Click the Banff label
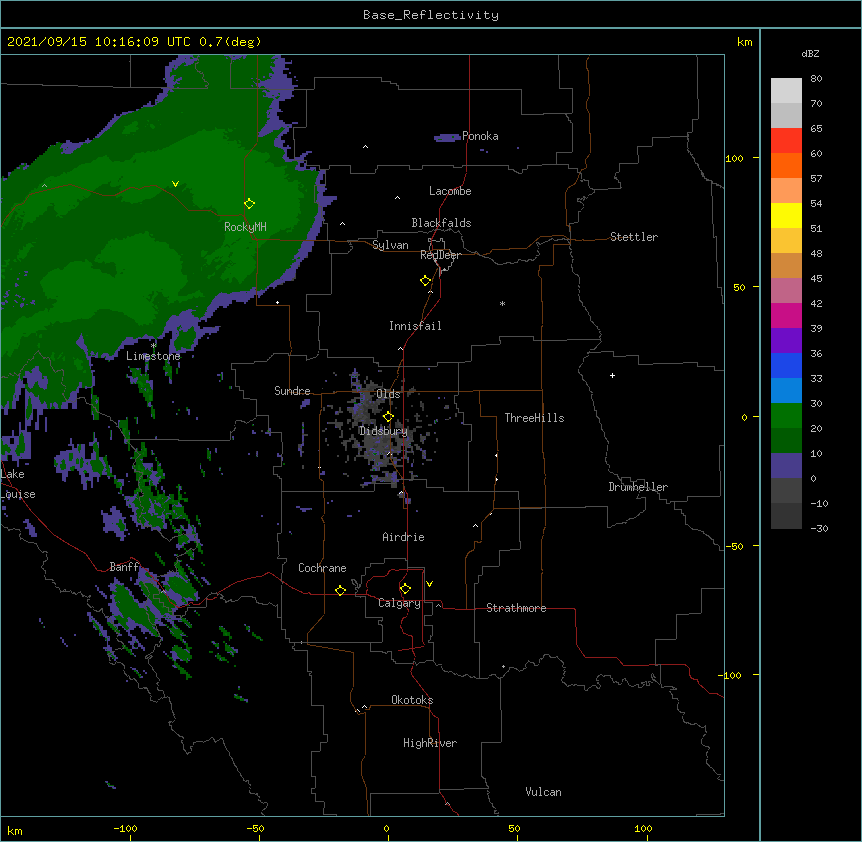 124,567
